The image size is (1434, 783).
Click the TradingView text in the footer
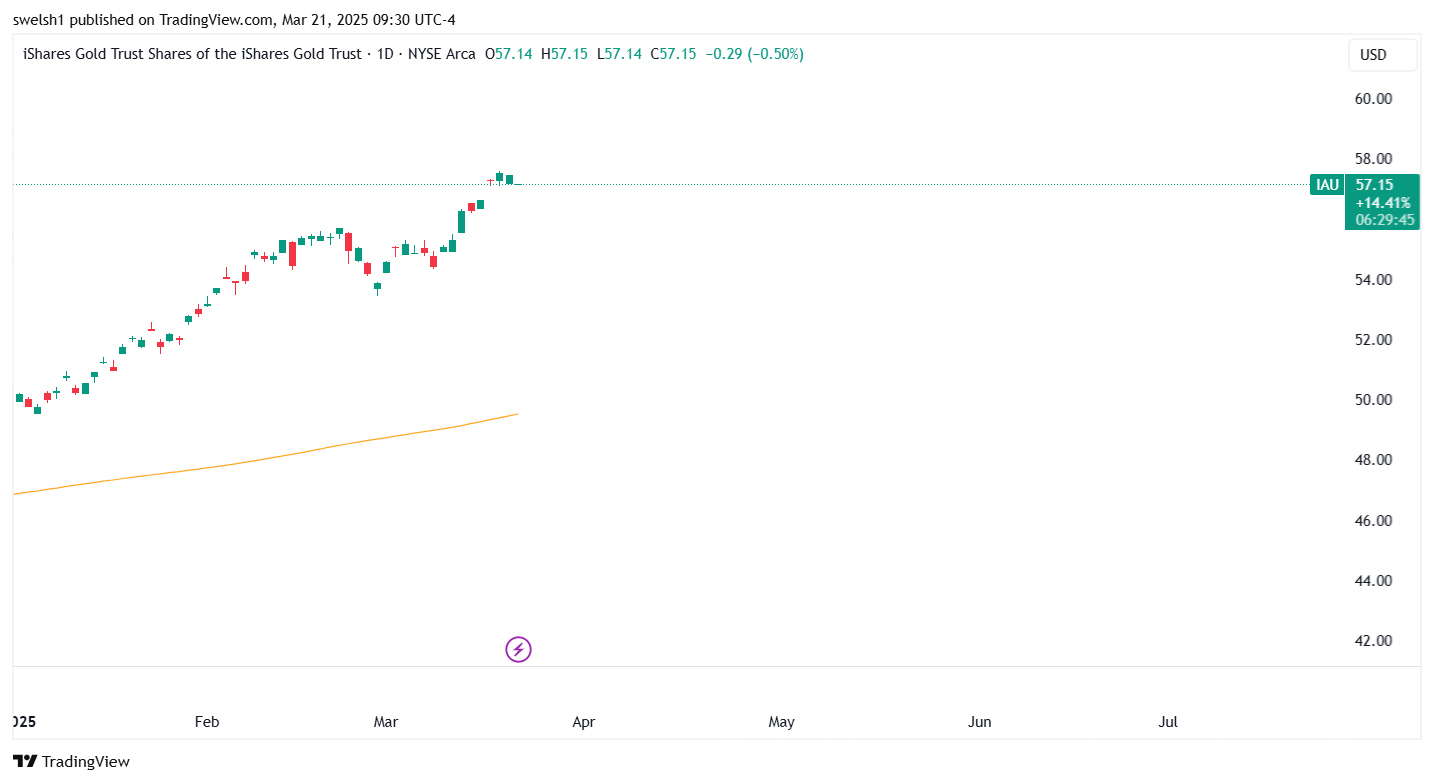(86, 762)
